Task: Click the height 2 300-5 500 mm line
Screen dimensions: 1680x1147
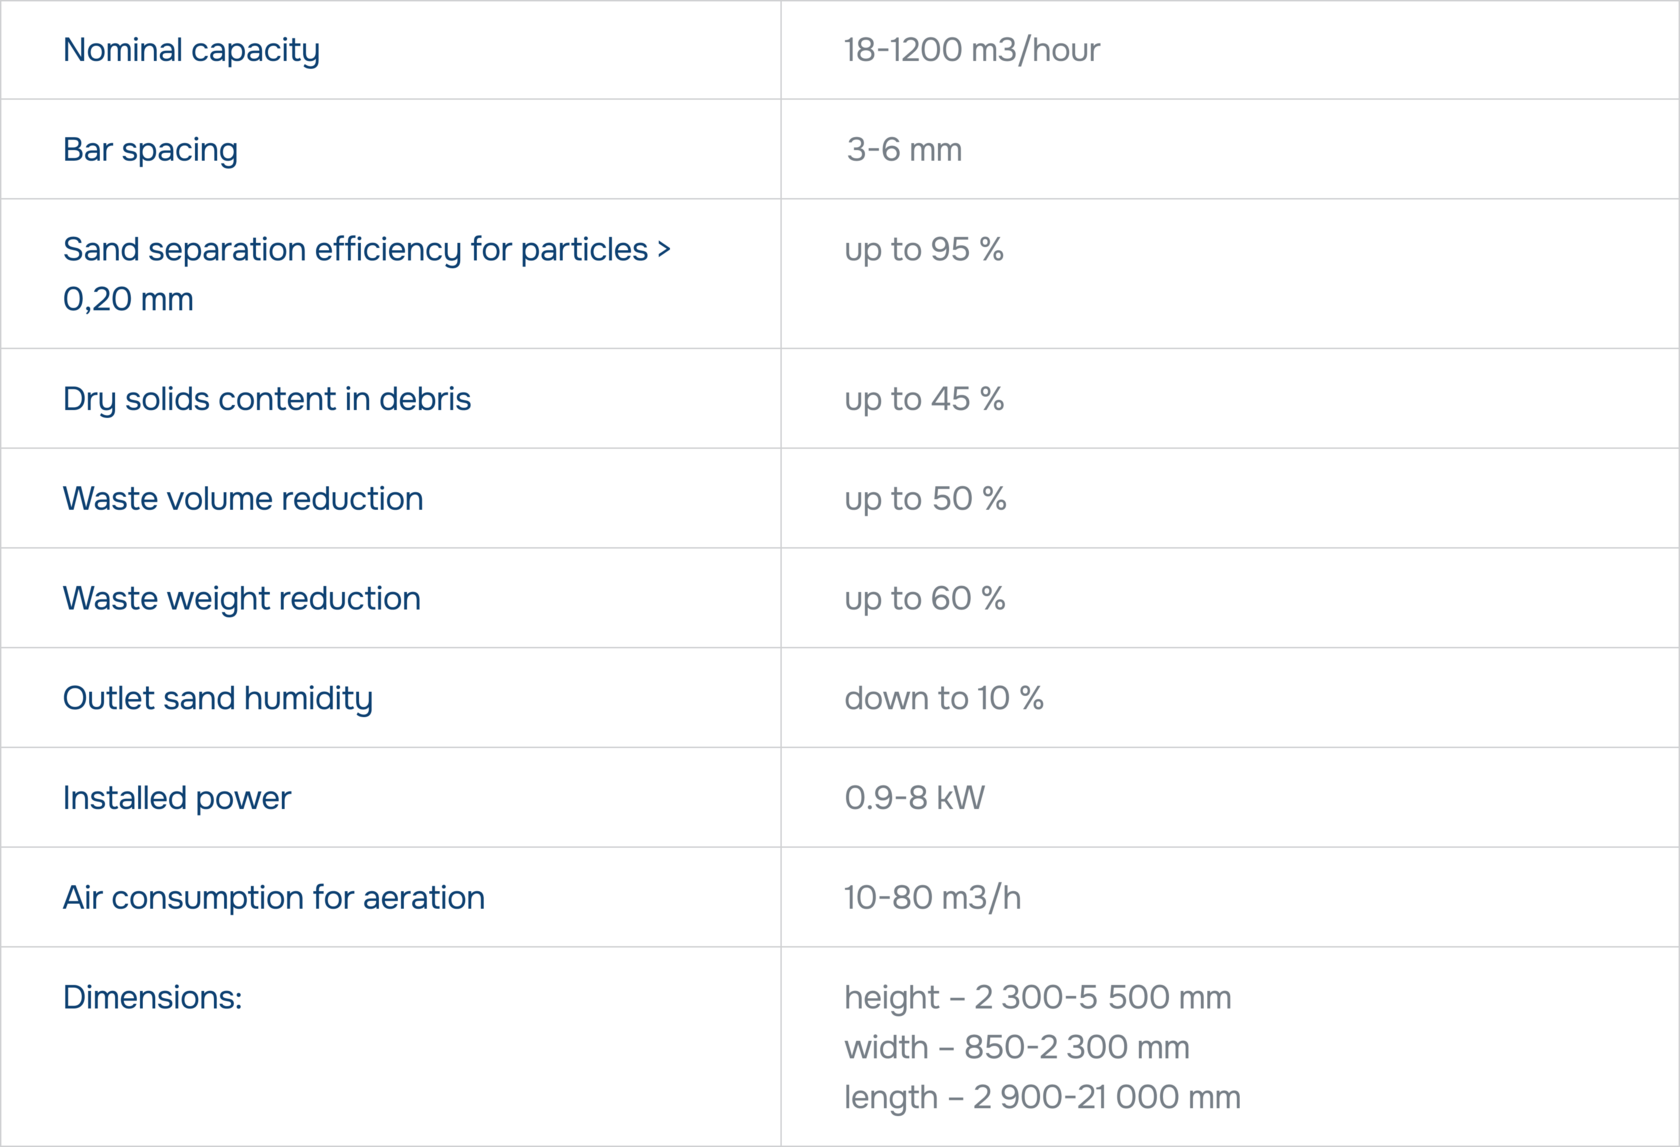Action: coord(1037,998)
